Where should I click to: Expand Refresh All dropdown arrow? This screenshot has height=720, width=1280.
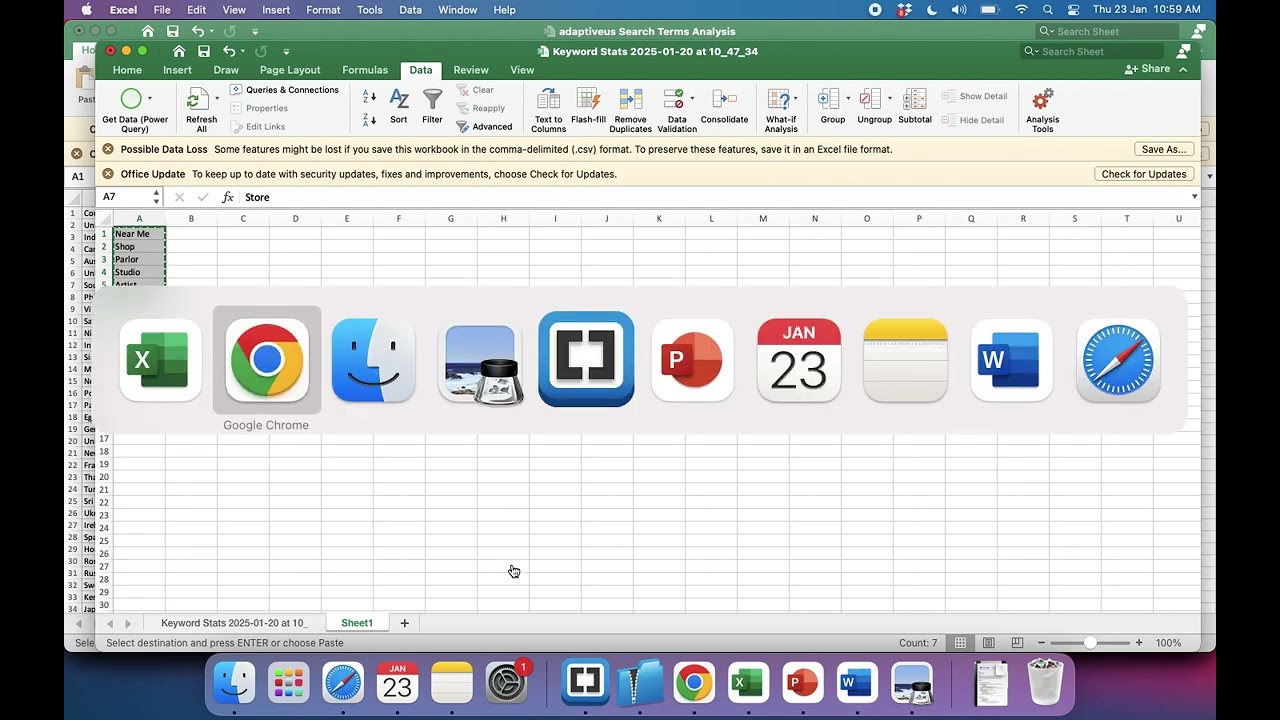[217, 98]
